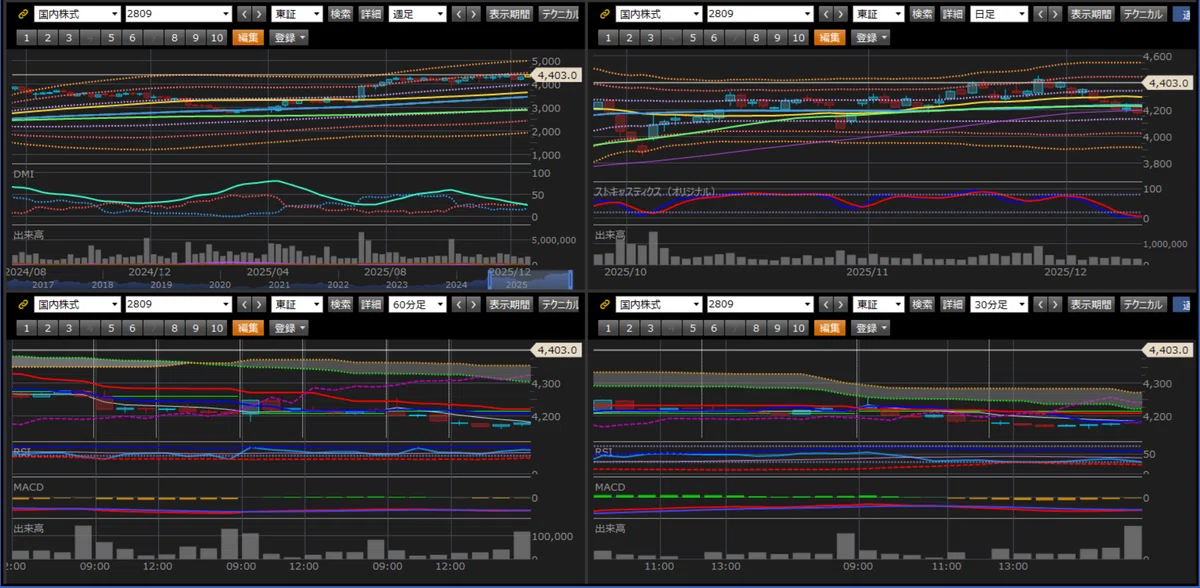Image resolution: width=1200 pixels, height=588 pixels.
Task: Go to next stock code in 日足 panel
Action: 842,15
